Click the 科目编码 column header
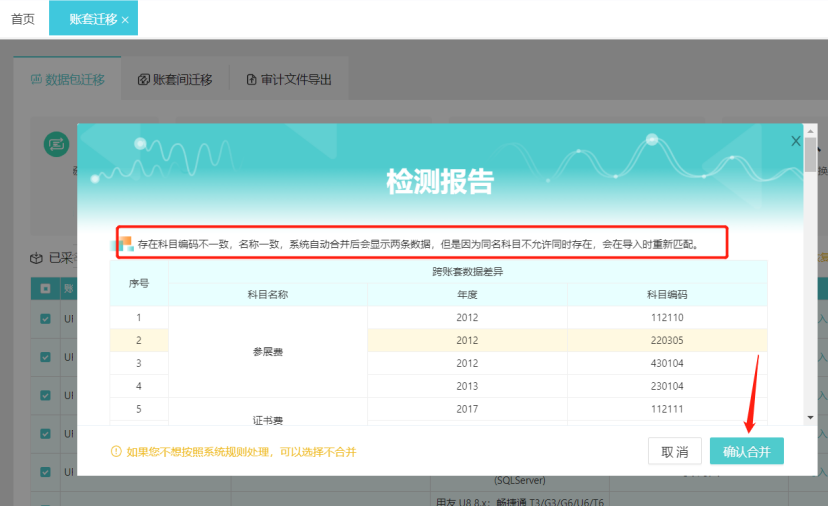Screen dimensions: 828x506 click(x=666, y=295)
